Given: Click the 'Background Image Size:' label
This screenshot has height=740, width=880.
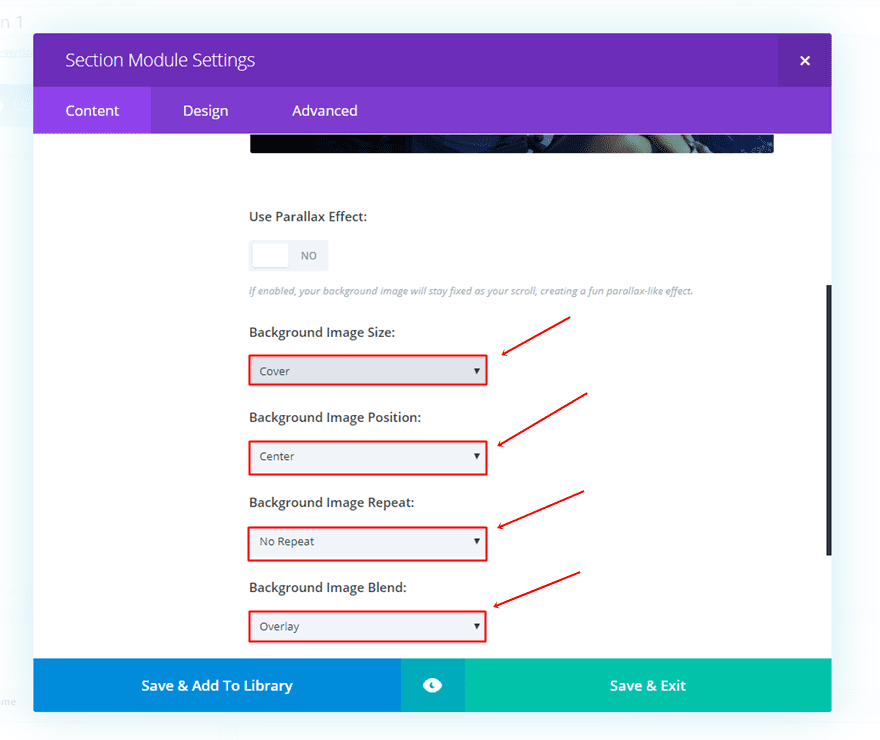Looking at the screenshot, I should pyautogui.click(x=322, y=333).
